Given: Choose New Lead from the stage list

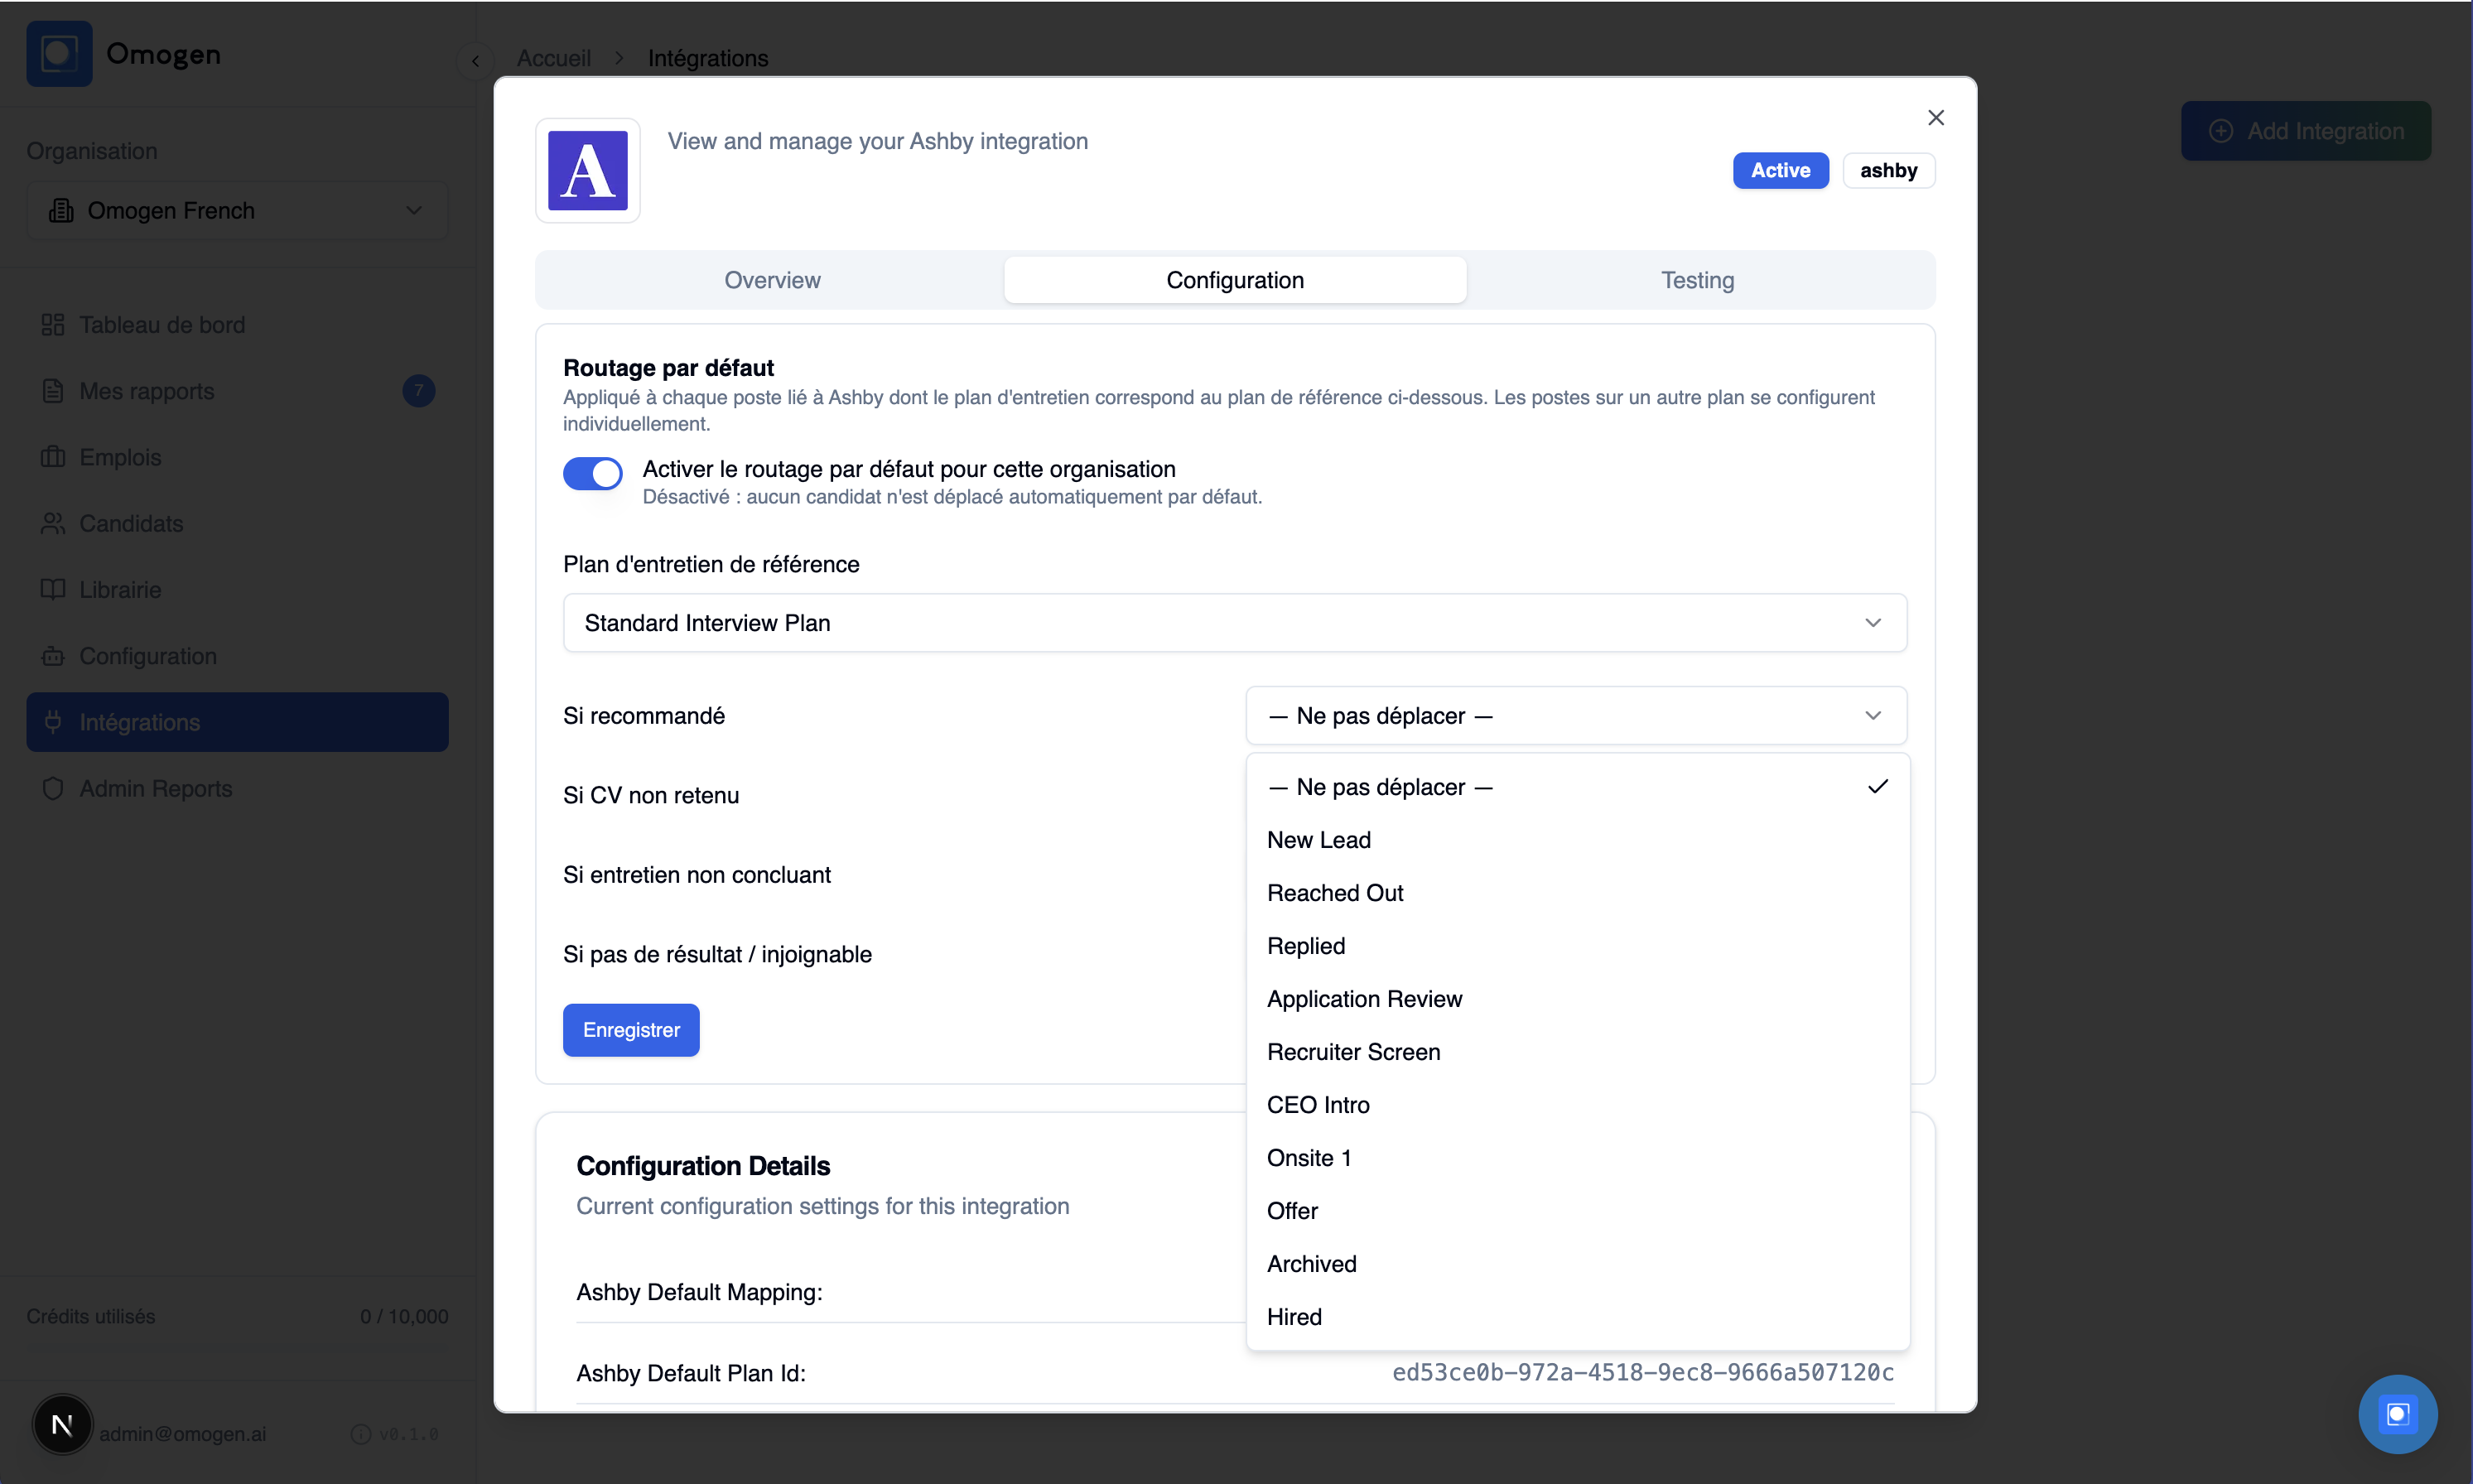Looking at the screenshot, I should point(1577,840).
